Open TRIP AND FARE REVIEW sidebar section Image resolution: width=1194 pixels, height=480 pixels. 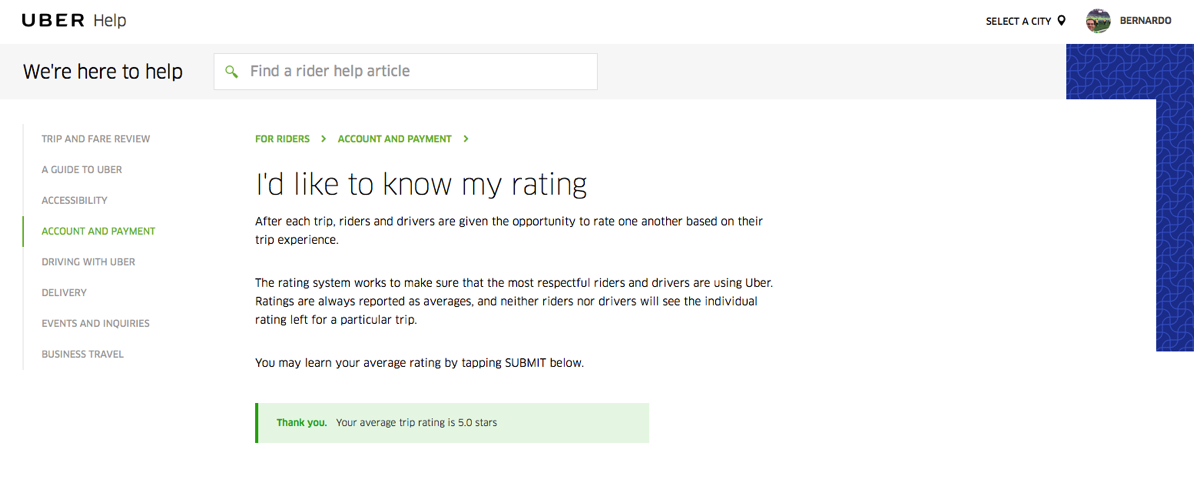point(96,139)
